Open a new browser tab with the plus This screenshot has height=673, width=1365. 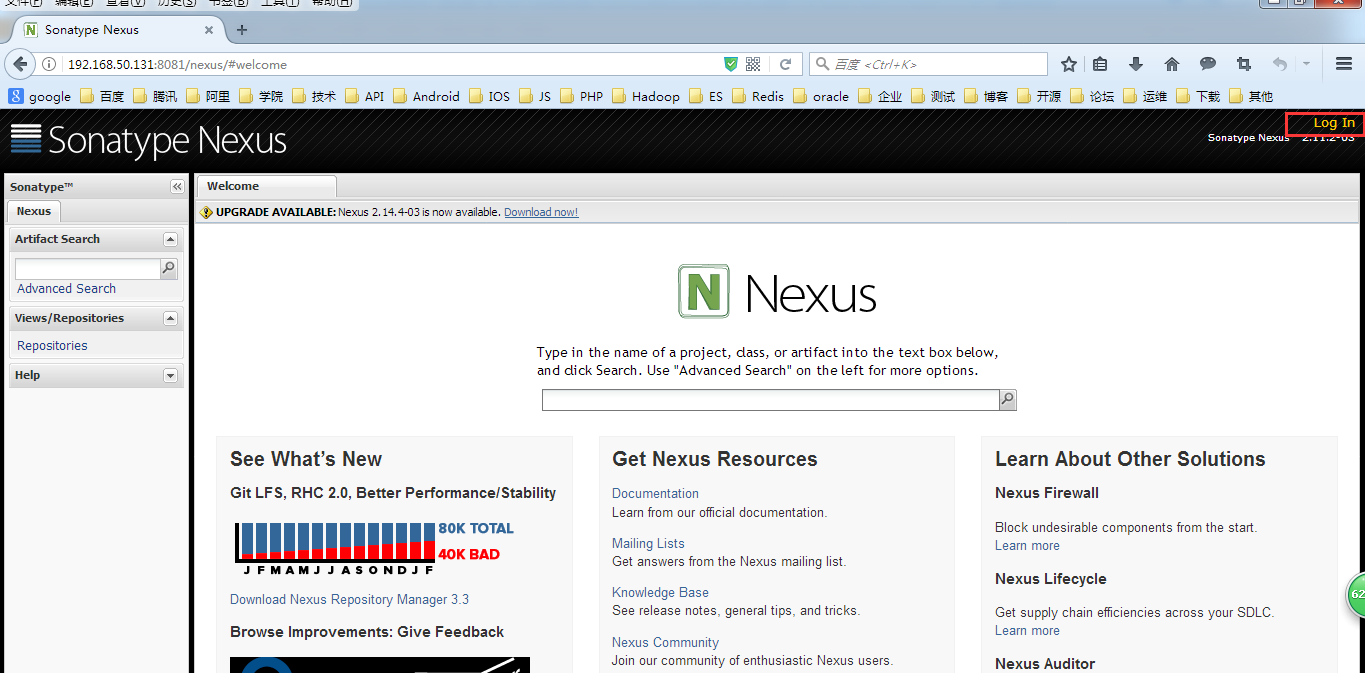242,30
